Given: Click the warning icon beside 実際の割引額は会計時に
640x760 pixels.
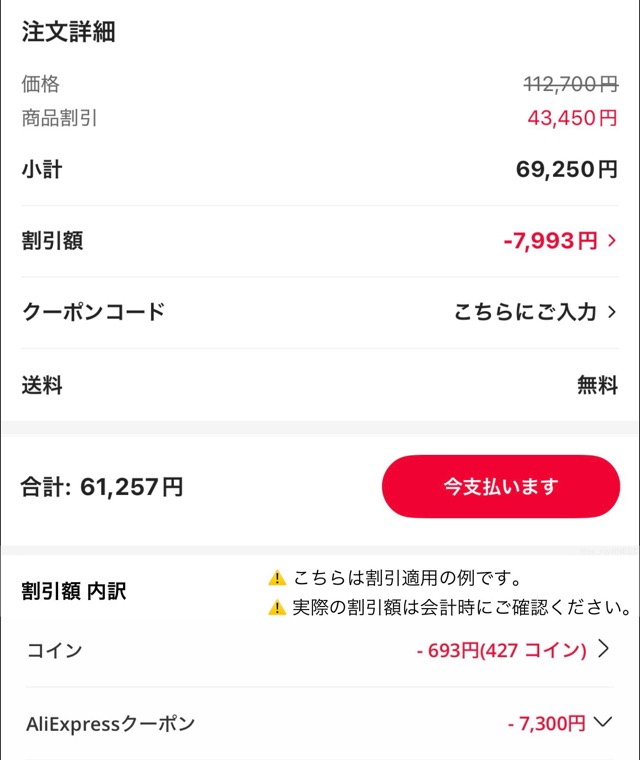Looking at the screenshot, I should click(277, 607).
